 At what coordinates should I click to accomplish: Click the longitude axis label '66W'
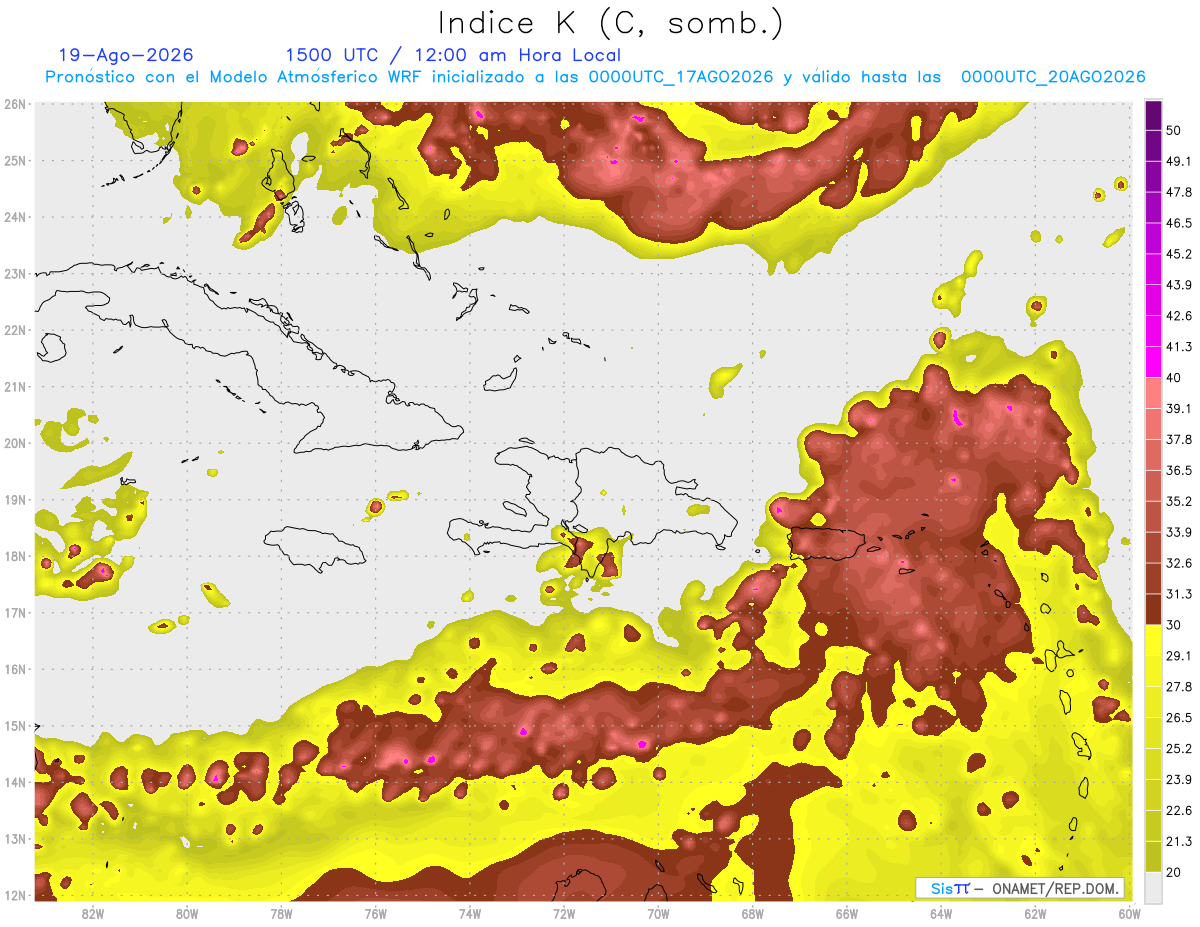tap(846, 913)
